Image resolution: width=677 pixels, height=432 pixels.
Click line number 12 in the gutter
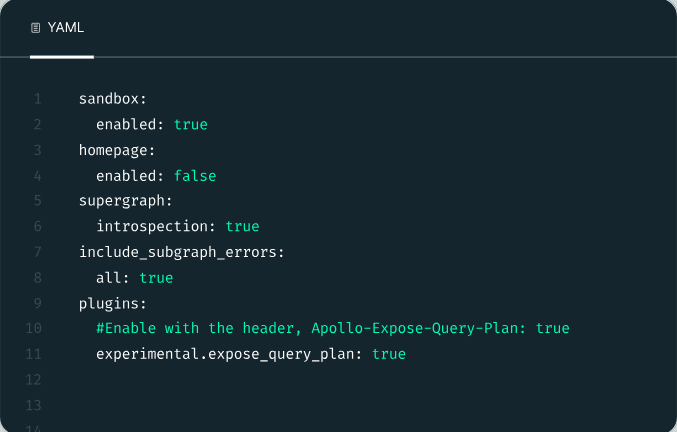coord(33,380)
